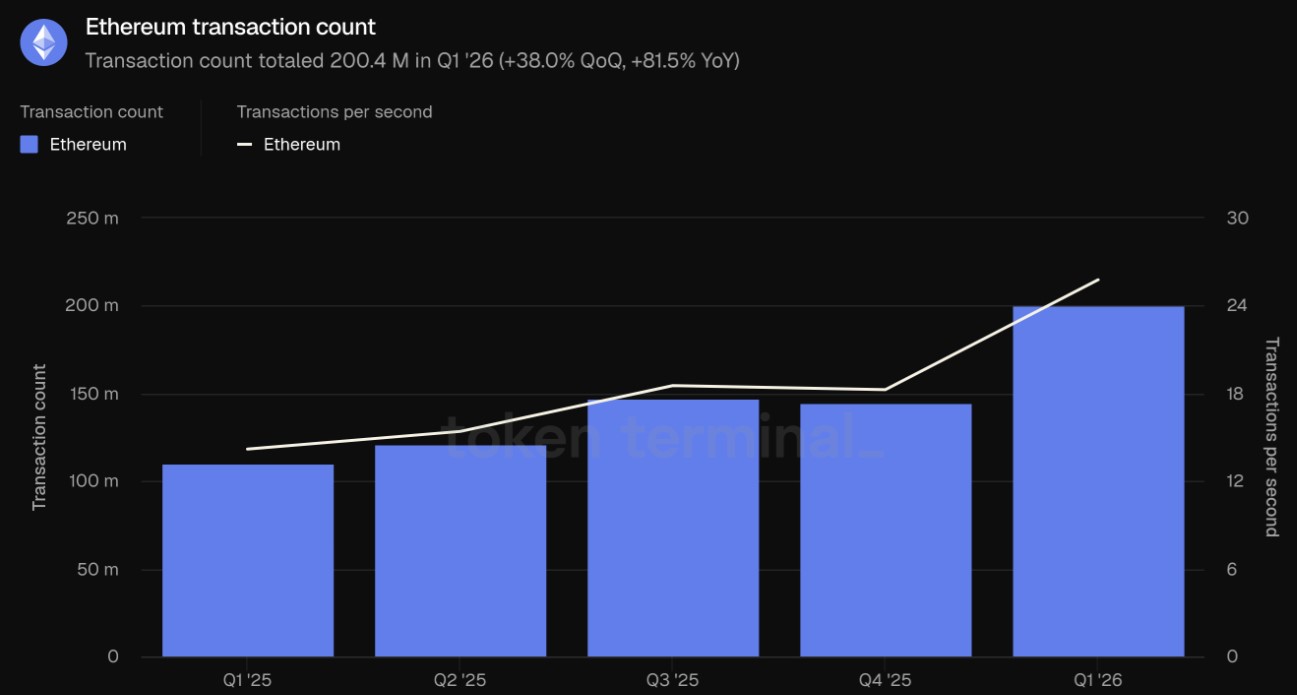Click the Q2 '25 x-axis label

(x=460, y=680)
